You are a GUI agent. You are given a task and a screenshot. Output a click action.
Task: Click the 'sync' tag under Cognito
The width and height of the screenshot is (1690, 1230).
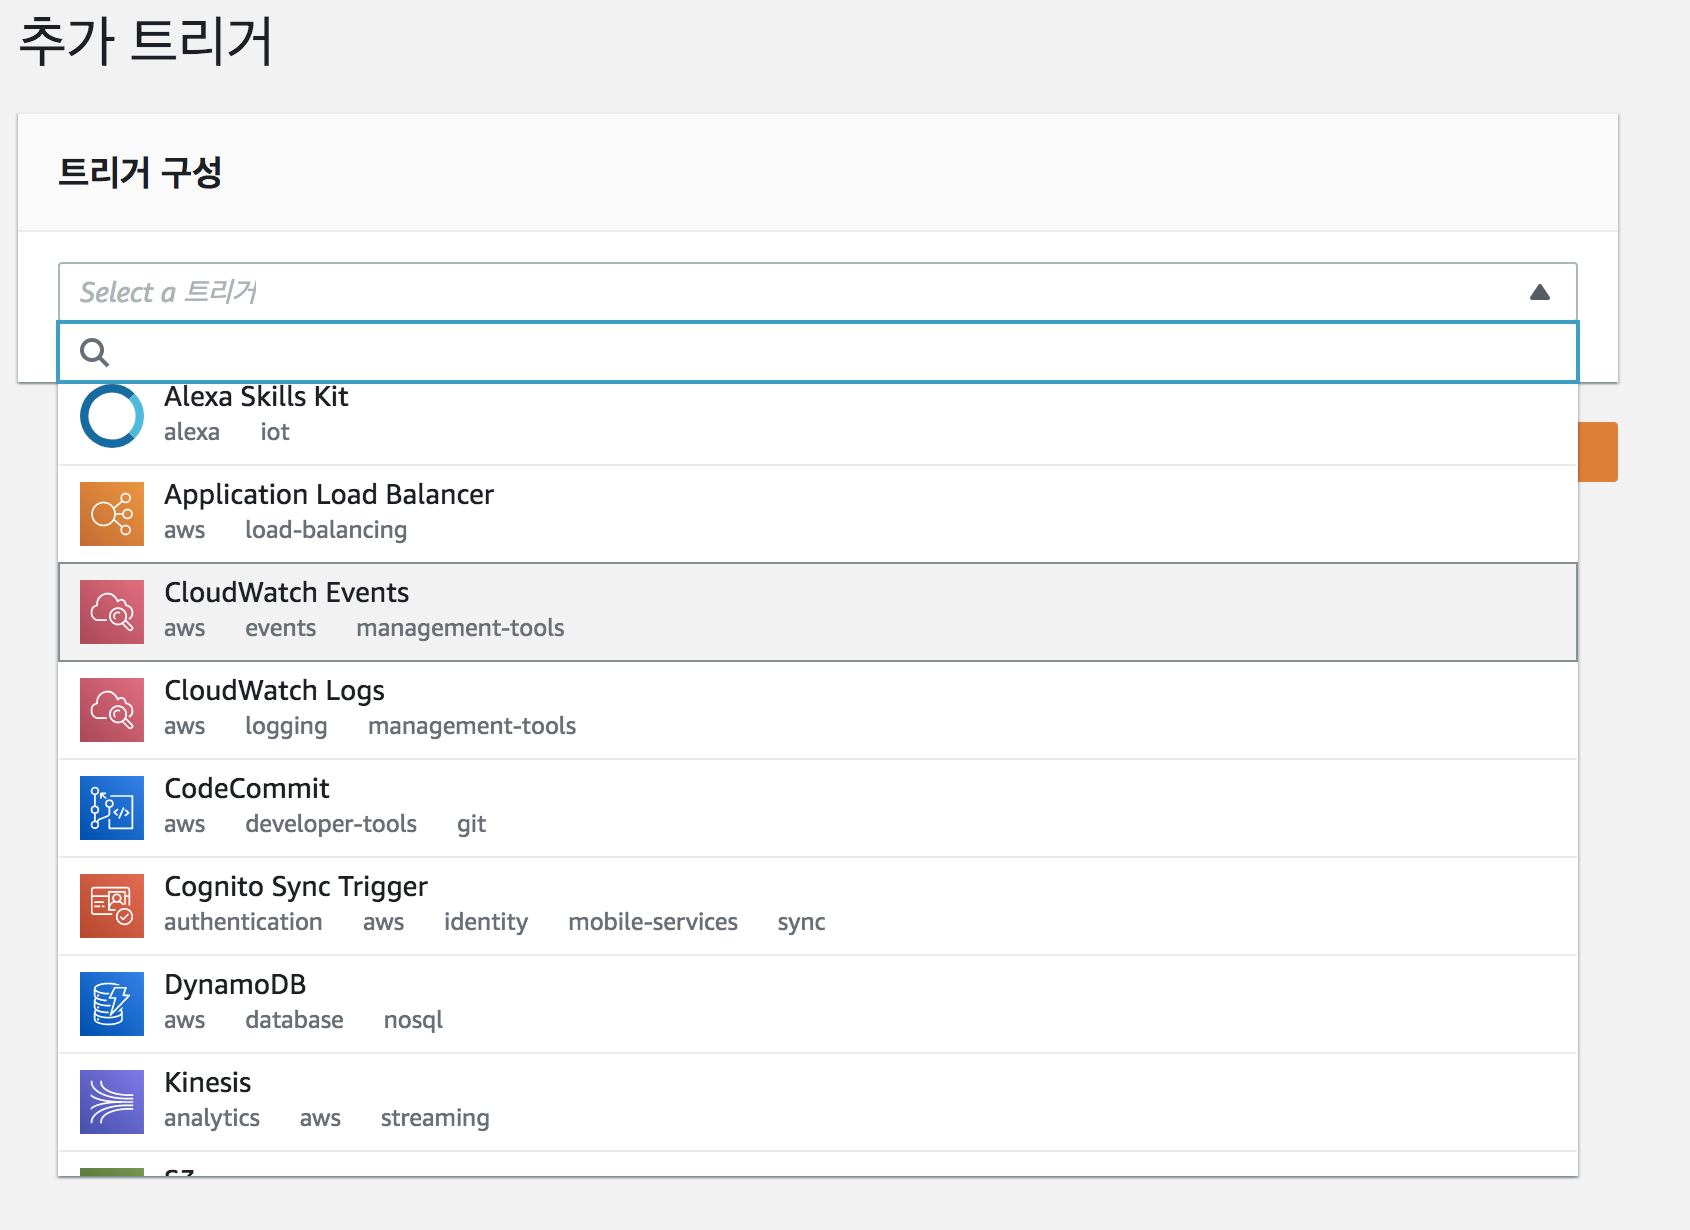pos(801,923)
